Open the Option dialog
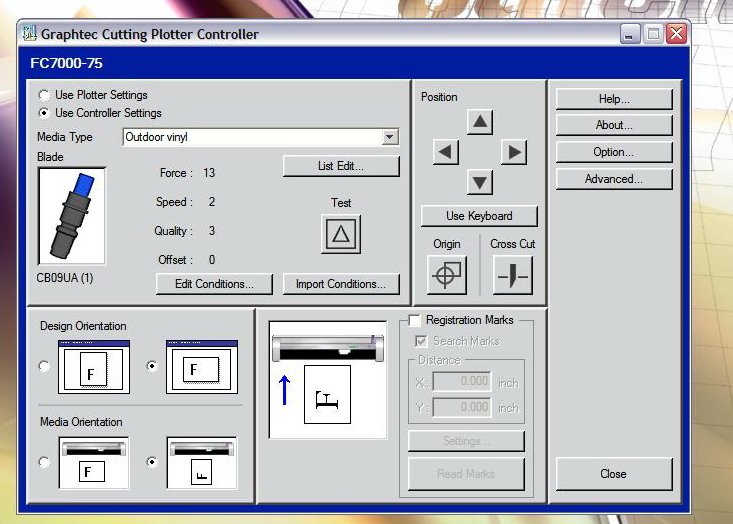 [x=614, y=152]
